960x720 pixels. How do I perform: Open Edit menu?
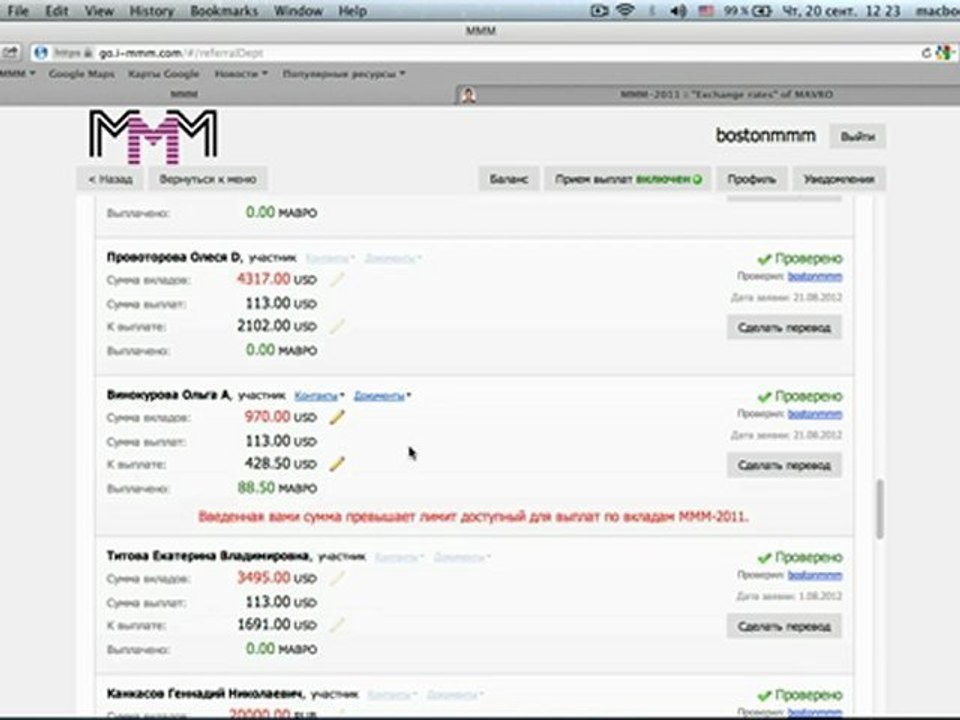(56, 10)
